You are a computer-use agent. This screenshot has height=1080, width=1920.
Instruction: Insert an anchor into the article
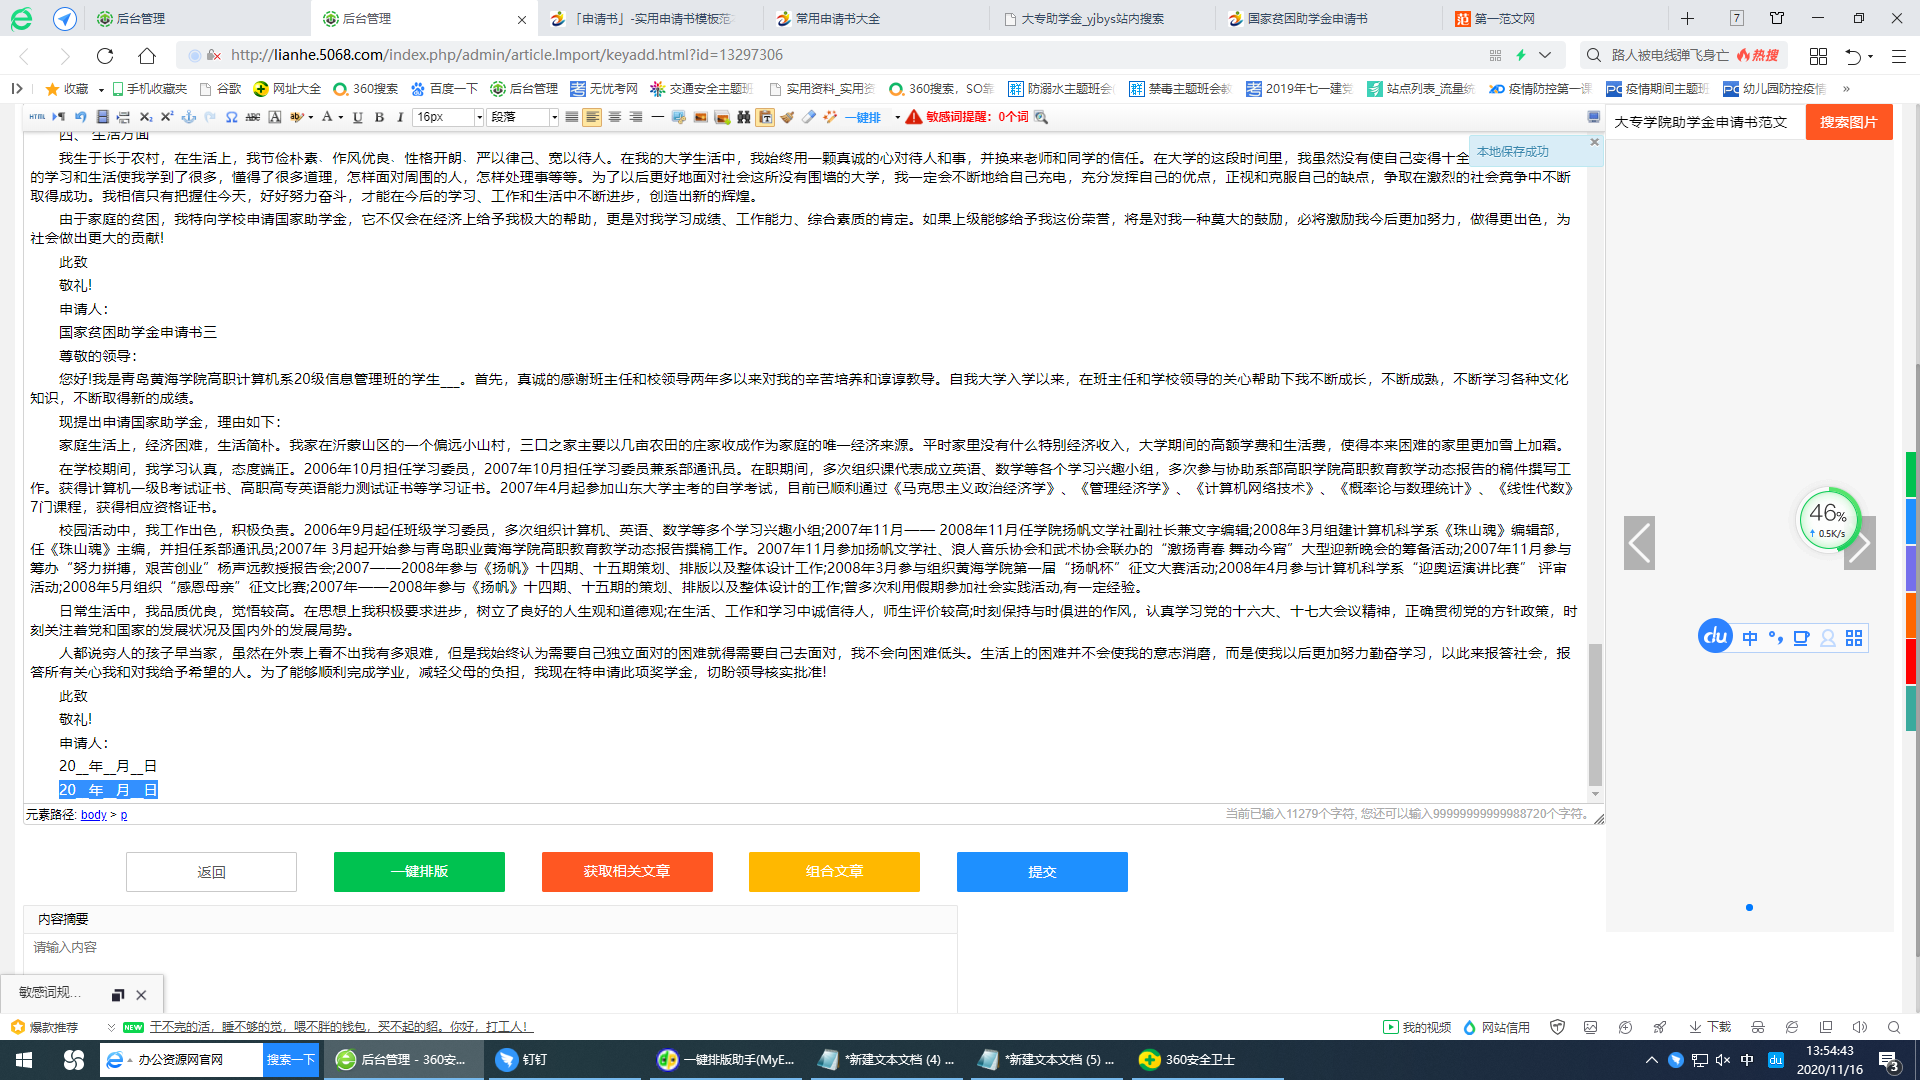click(189, 117)
